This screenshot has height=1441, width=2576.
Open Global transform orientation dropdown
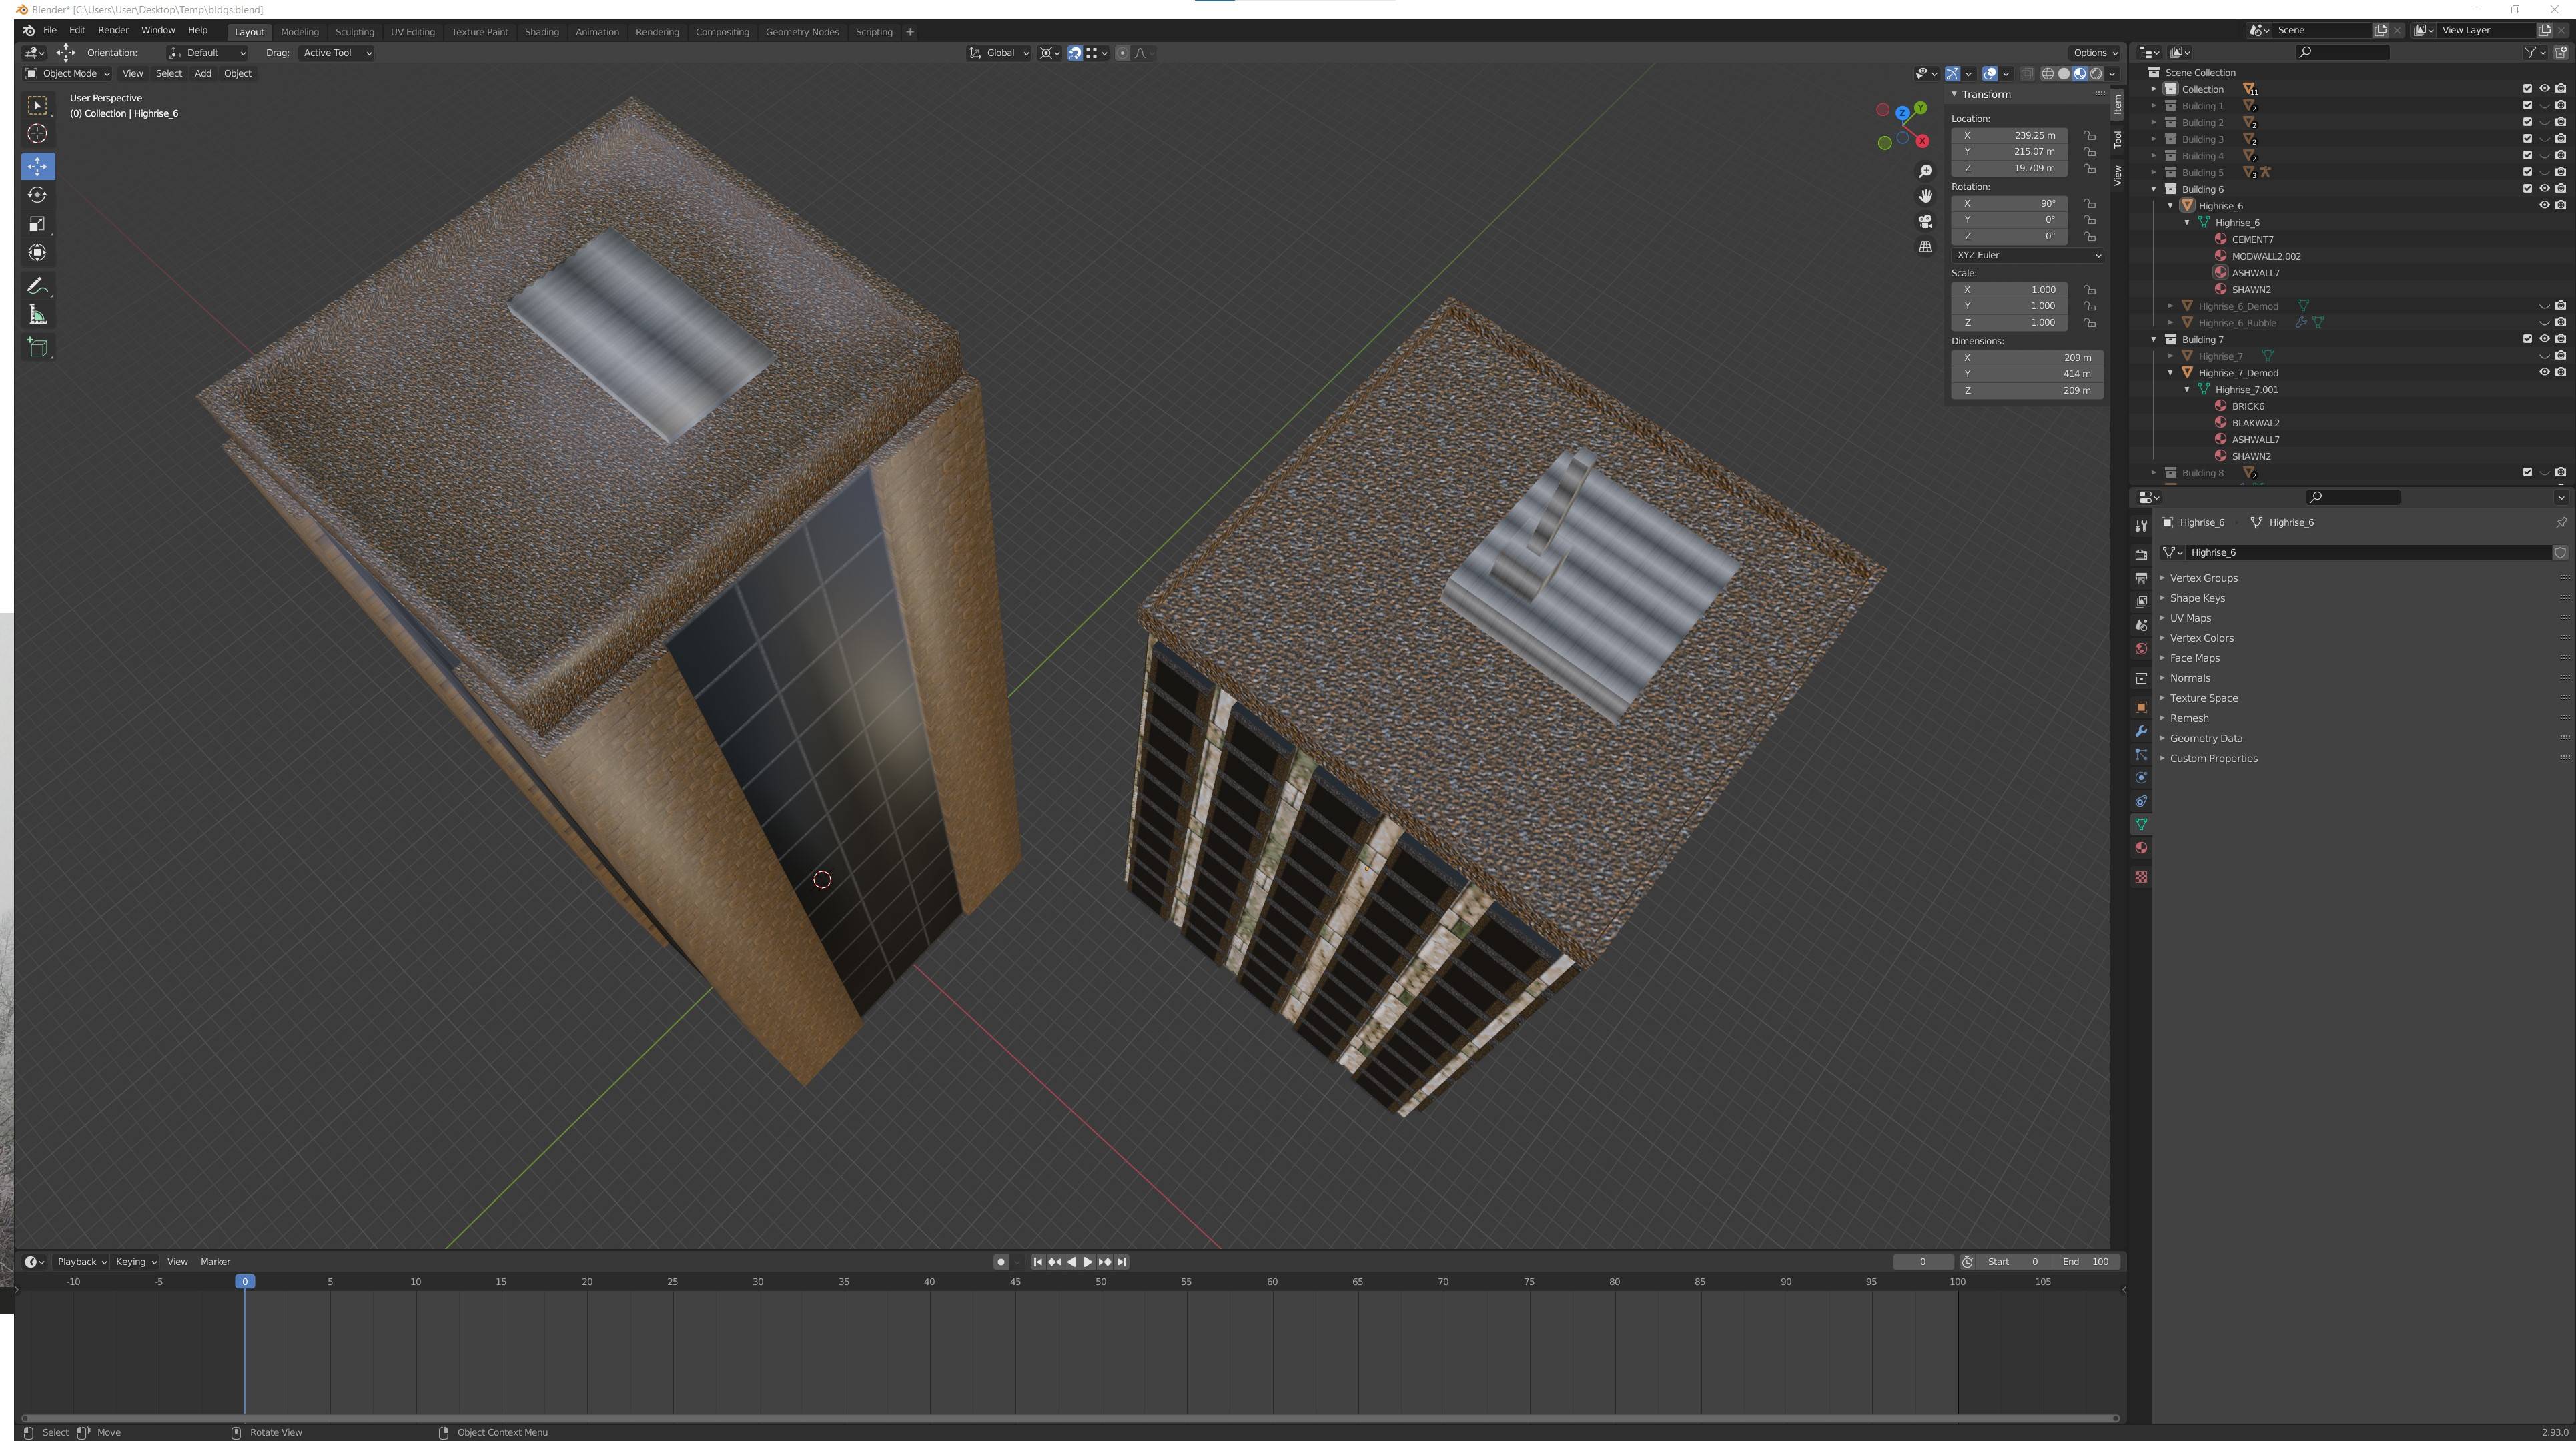pos(999,53)
